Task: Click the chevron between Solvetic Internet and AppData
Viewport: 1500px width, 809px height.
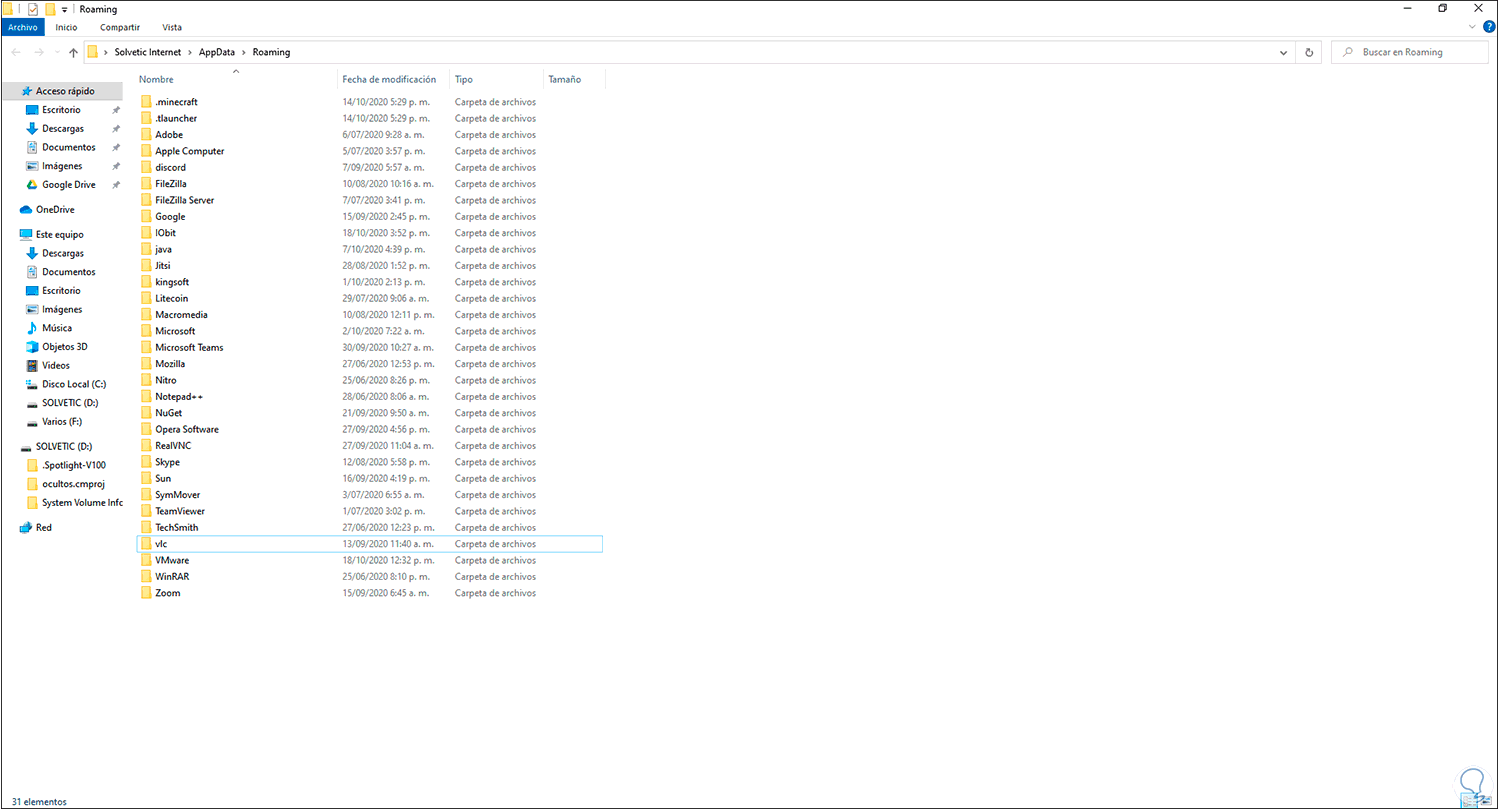Action: [x=190, y=52]
